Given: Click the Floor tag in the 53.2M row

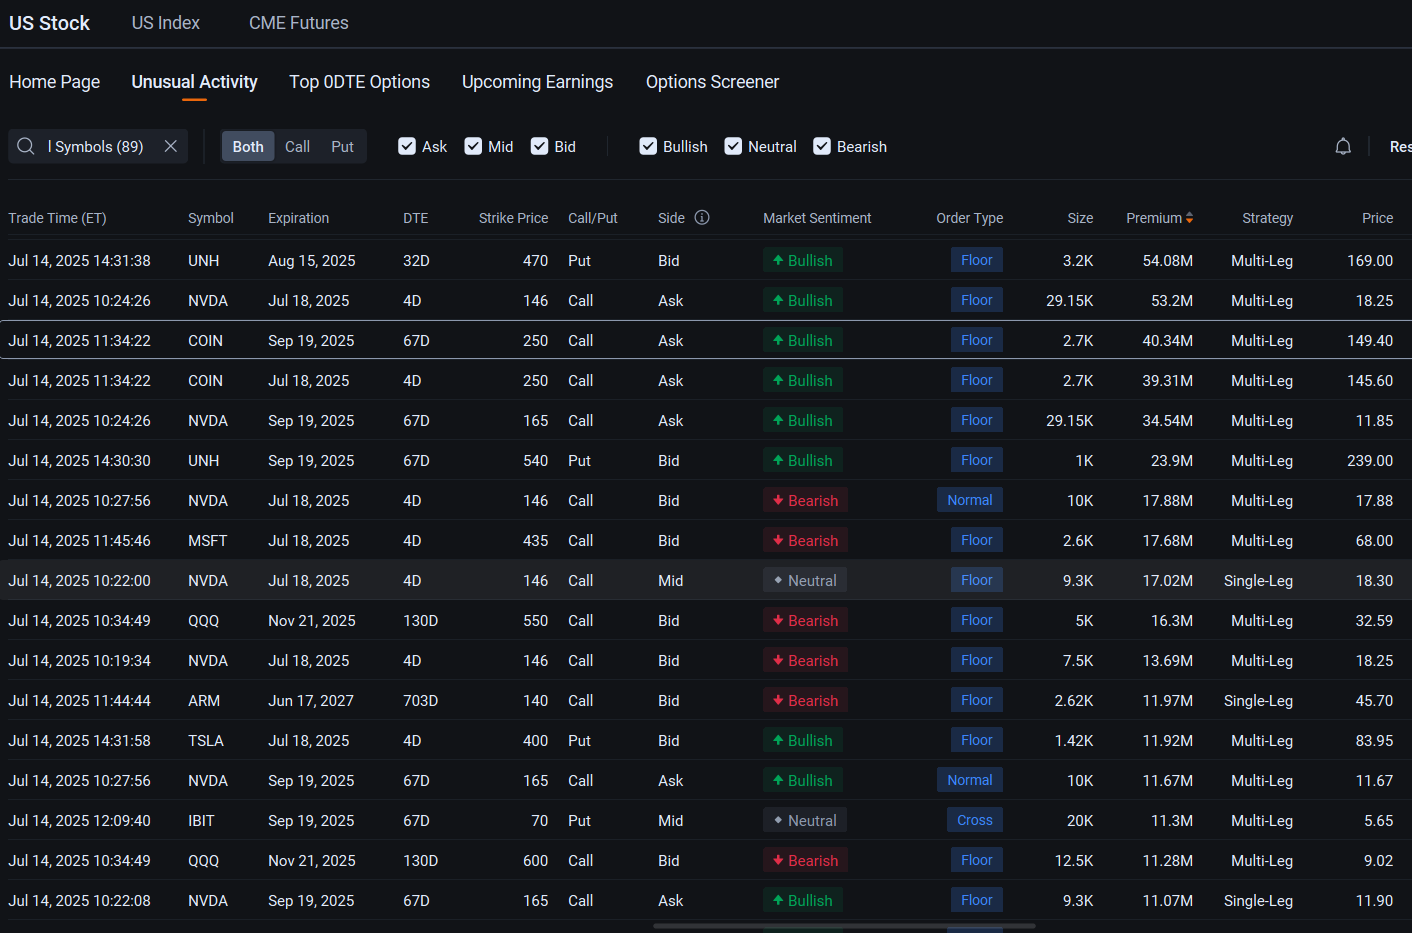Looking at the screenshot, I should 977,300.
